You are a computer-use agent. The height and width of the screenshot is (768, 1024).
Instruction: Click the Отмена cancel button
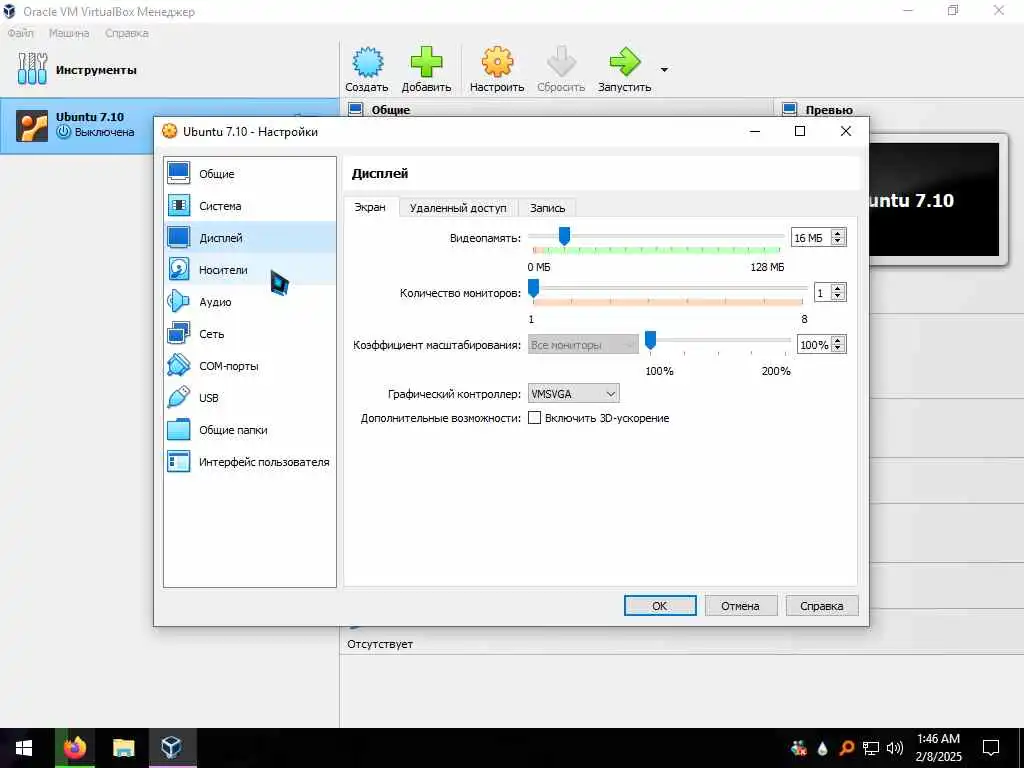740,605
